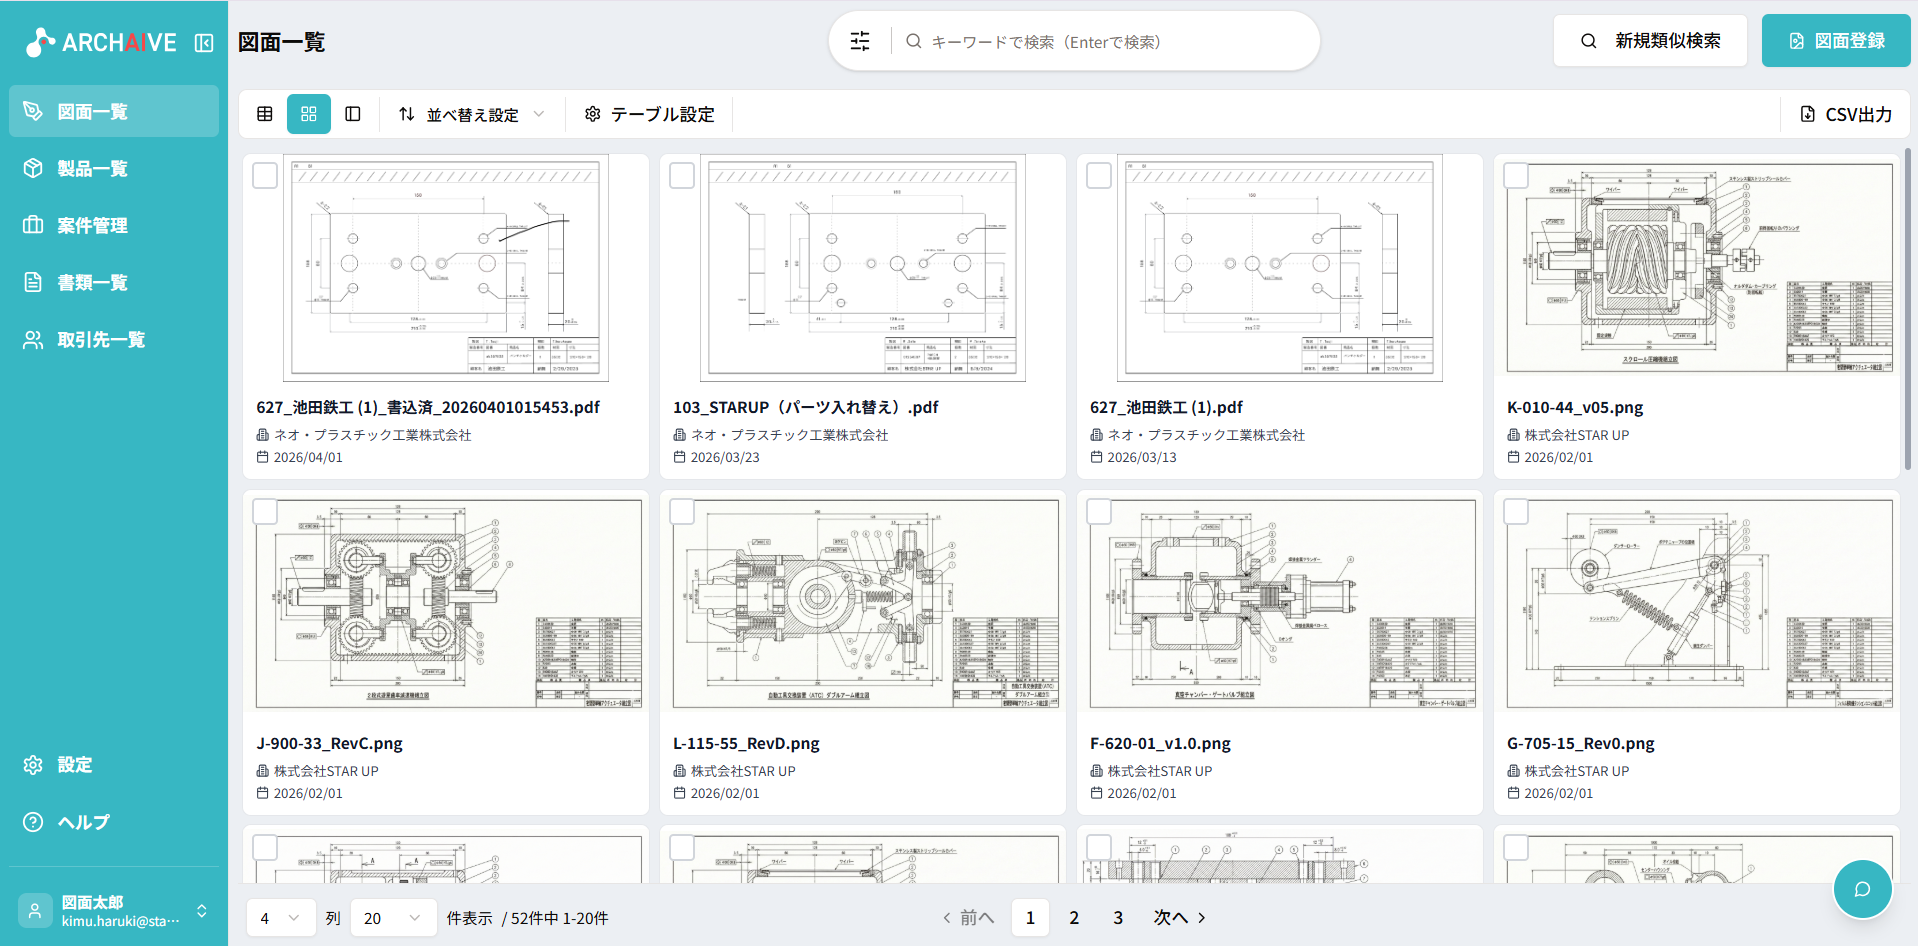Click the CSV export file icon
This screenshot has width=1918, height=946.
coord(1807,114)
